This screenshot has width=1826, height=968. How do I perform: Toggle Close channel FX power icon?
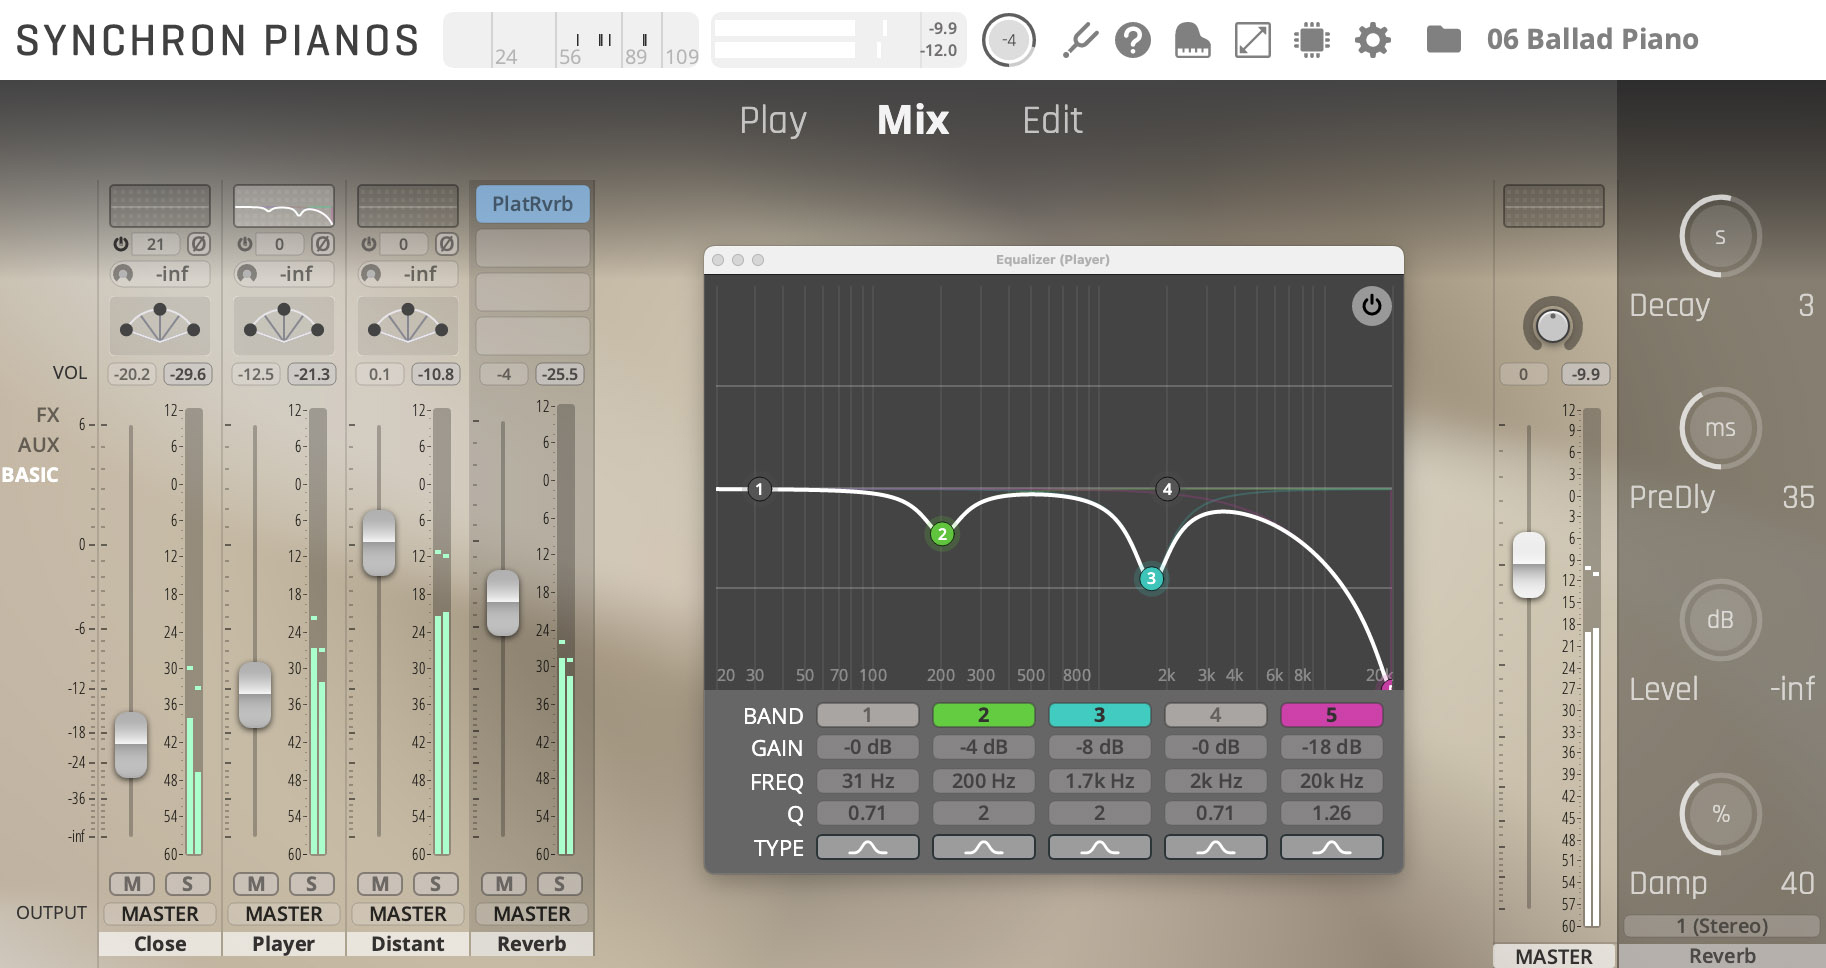click(121, 244)
